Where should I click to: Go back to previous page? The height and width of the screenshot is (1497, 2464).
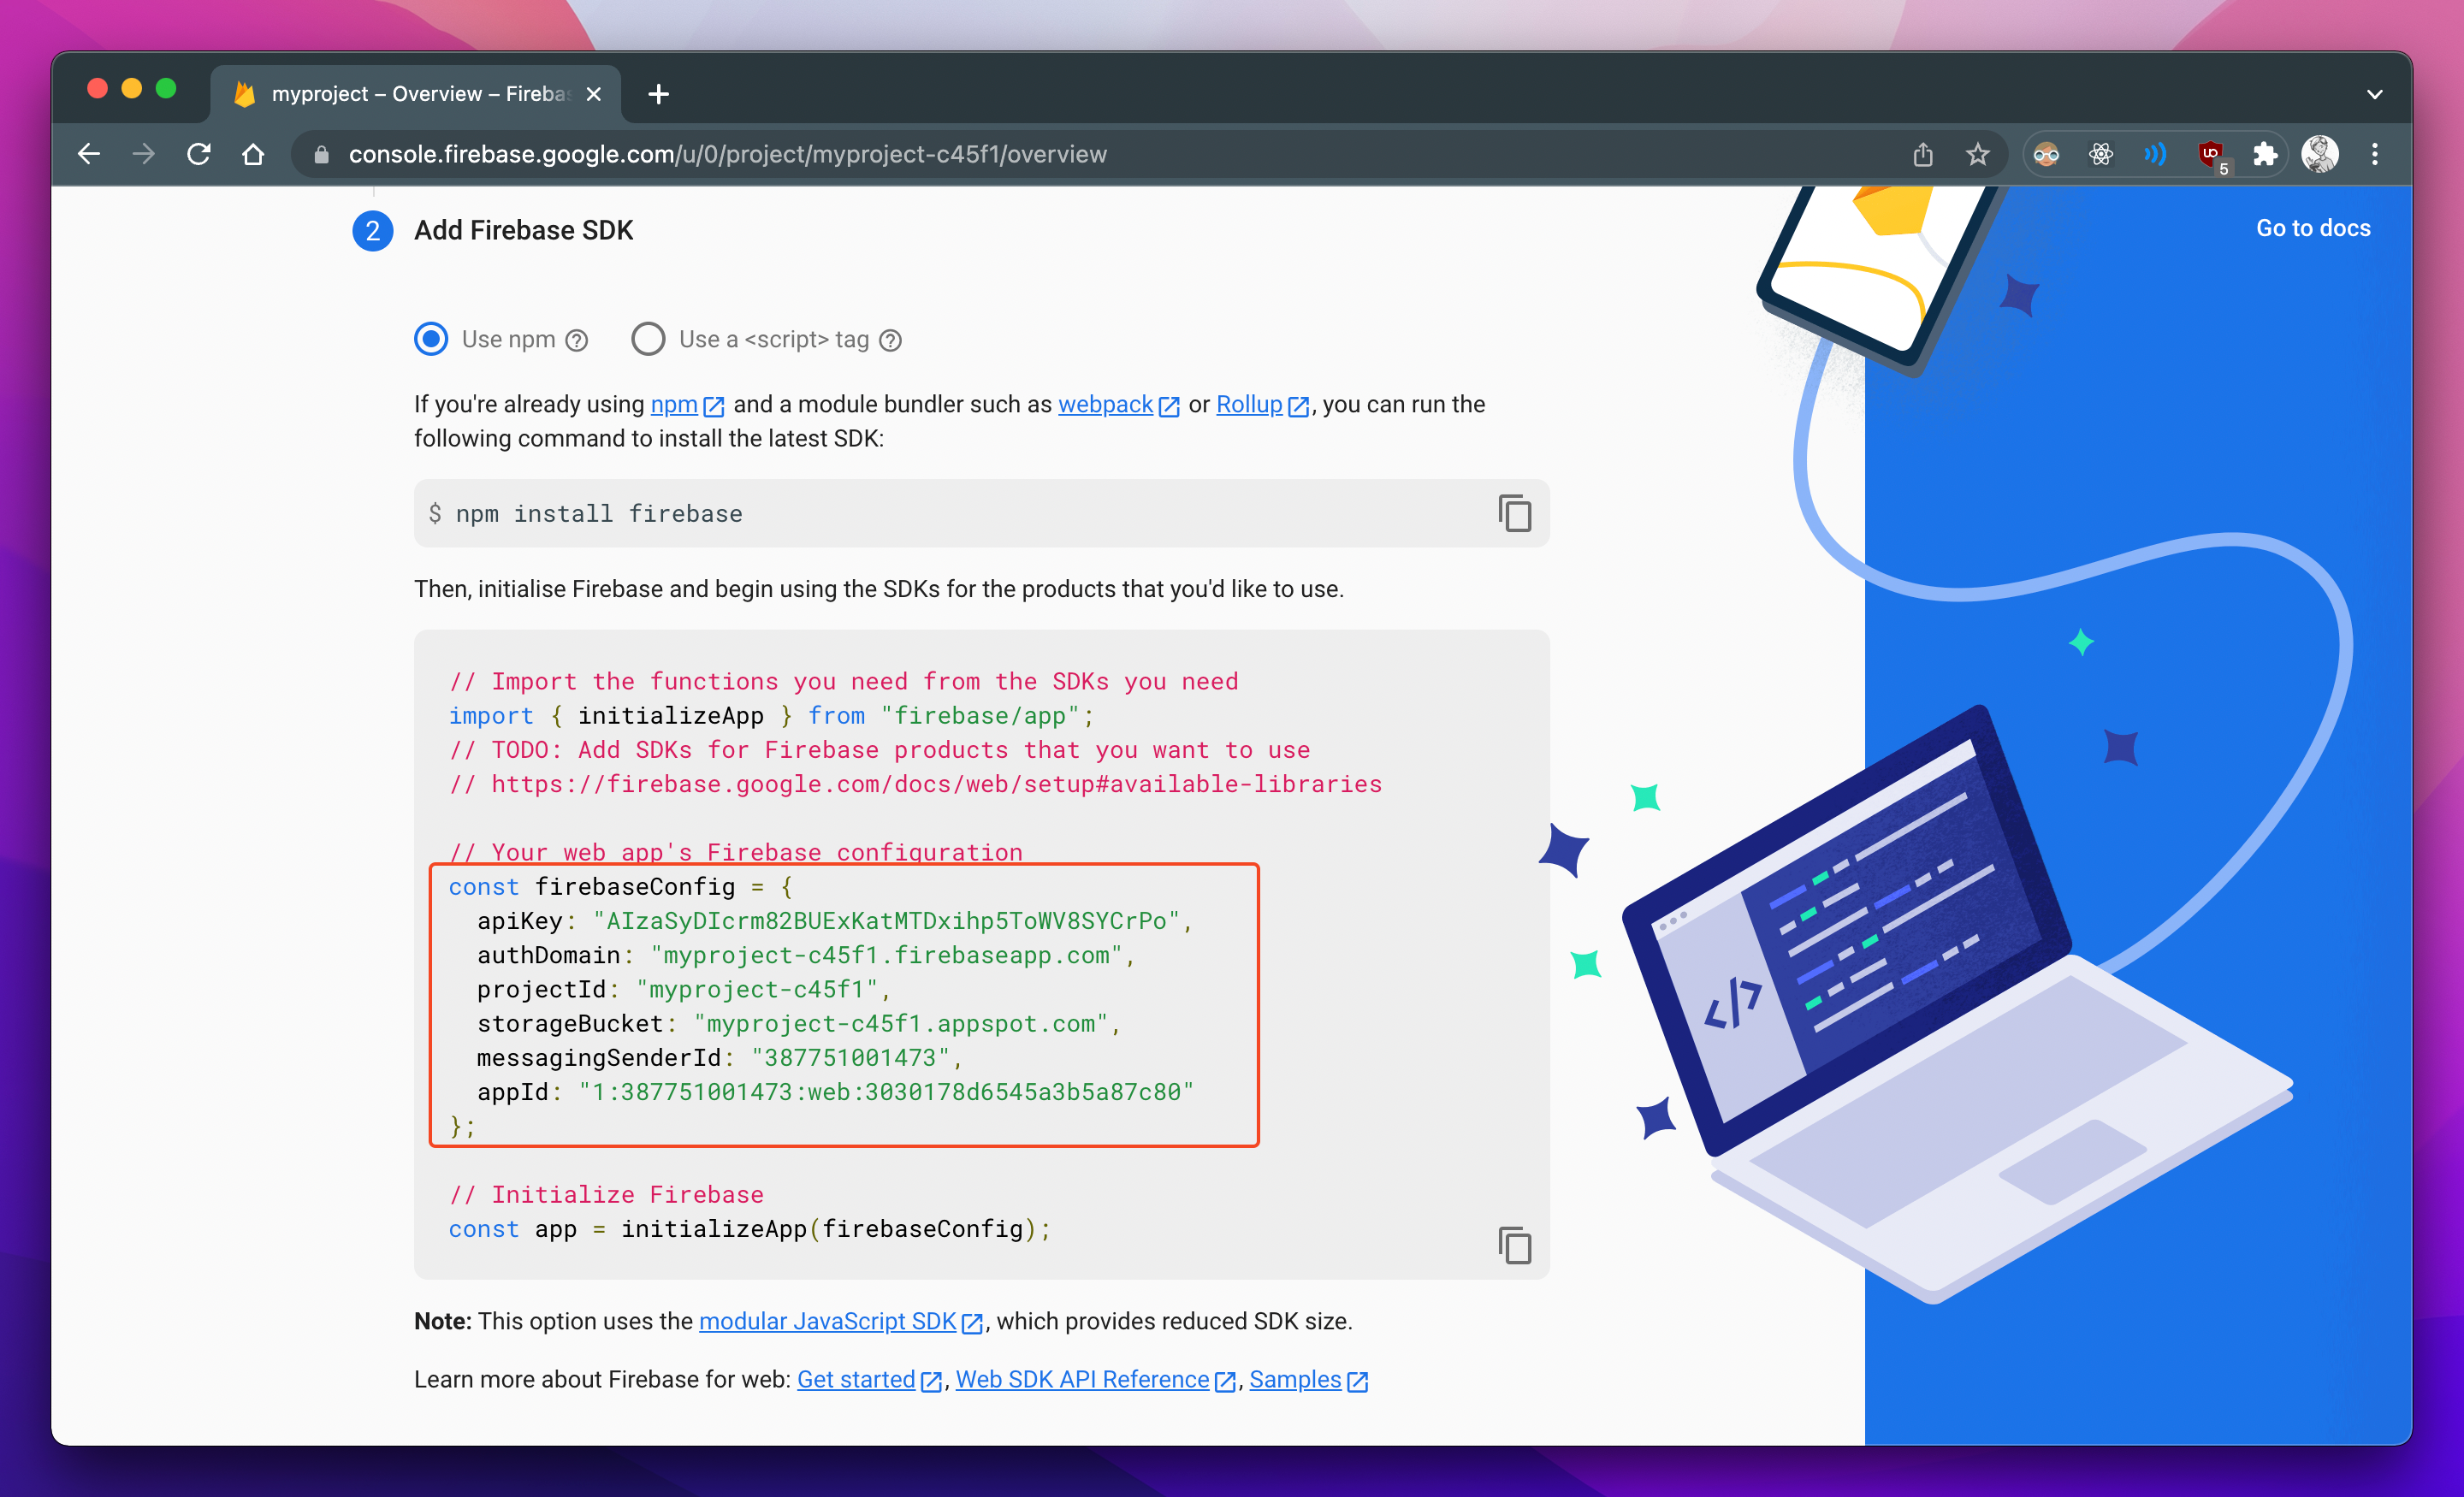coord(89,154)
